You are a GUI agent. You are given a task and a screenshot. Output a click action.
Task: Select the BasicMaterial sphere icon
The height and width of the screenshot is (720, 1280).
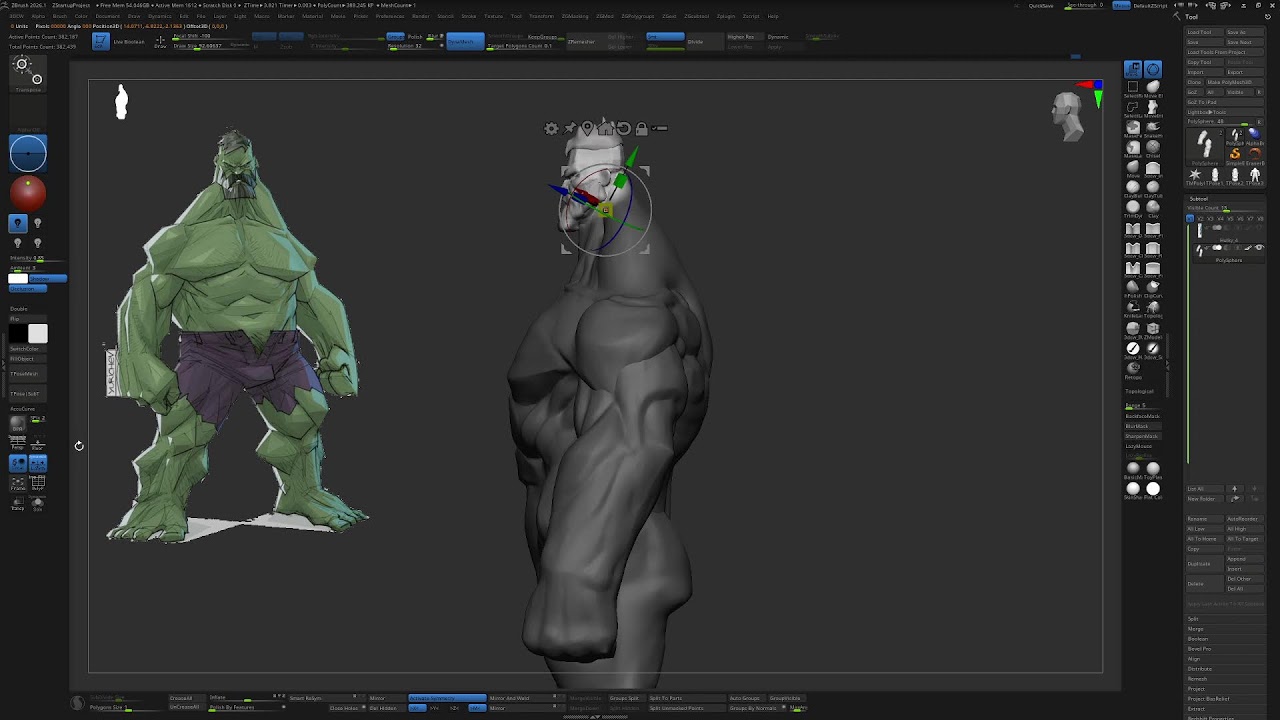pos(1132,468)
